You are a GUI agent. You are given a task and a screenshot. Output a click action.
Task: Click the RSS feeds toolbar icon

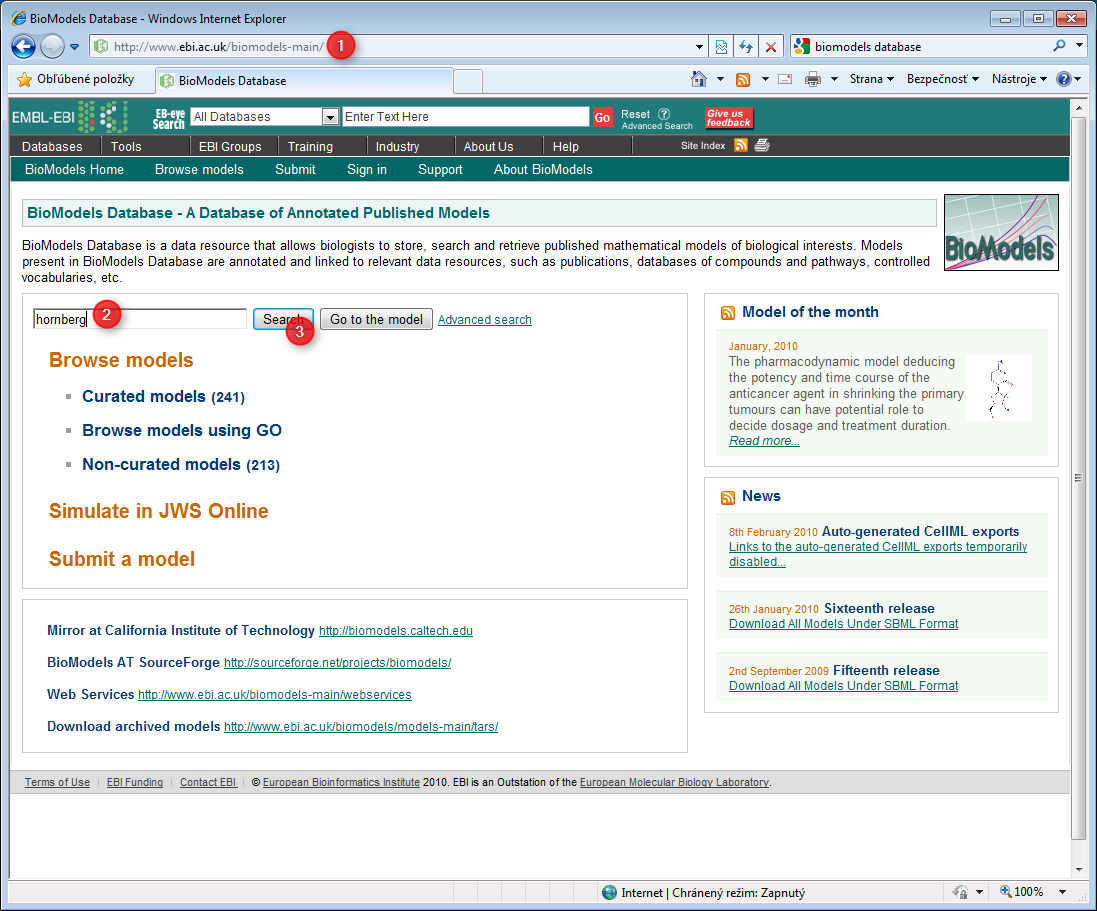[x=743, y=79]
